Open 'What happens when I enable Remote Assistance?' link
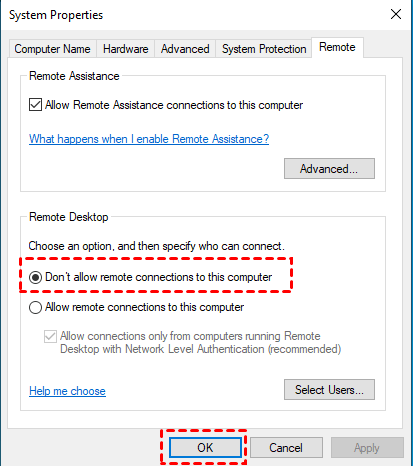413x466 pixels. tap(149, 139)
